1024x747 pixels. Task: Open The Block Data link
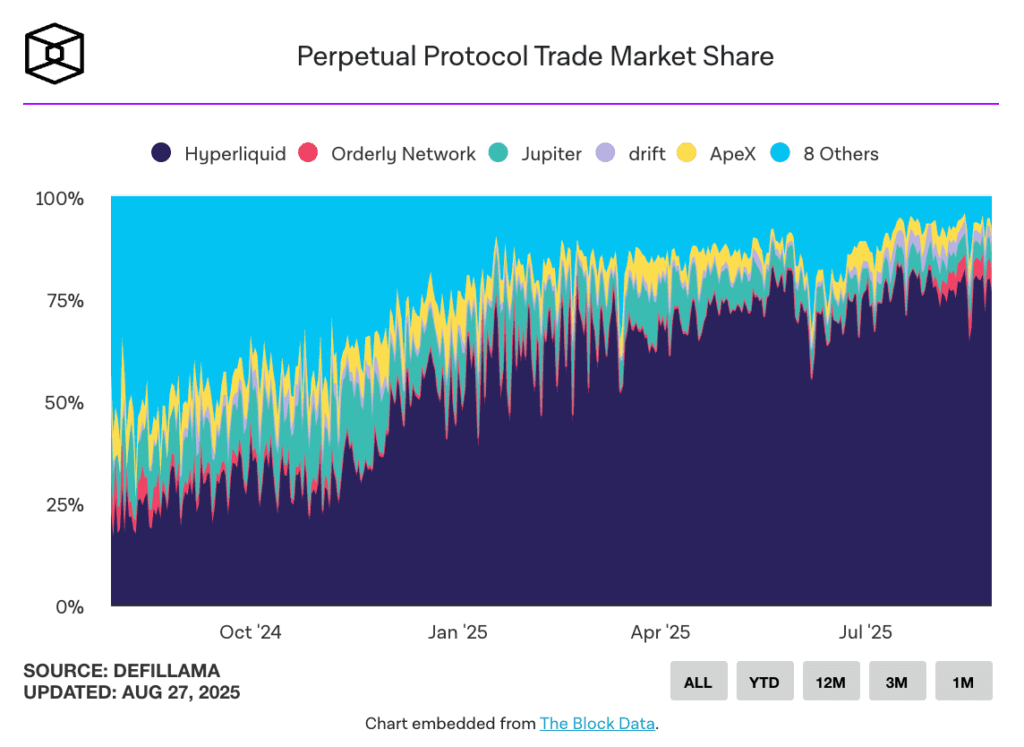(x=597, y=723)
